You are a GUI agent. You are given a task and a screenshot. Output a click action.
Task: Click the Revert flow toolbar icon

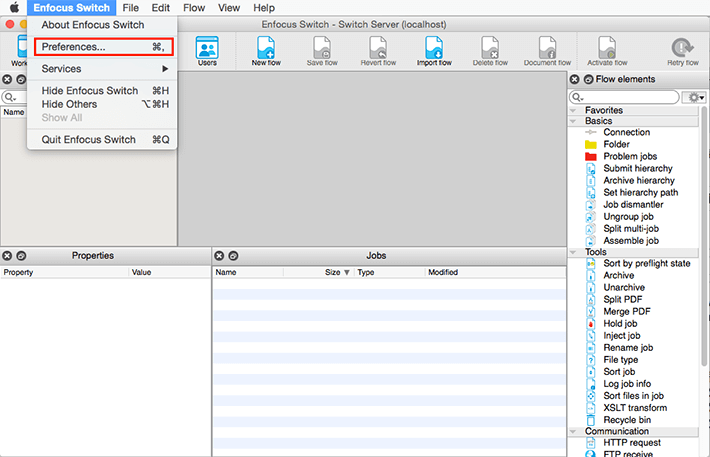tap(378, 51)
